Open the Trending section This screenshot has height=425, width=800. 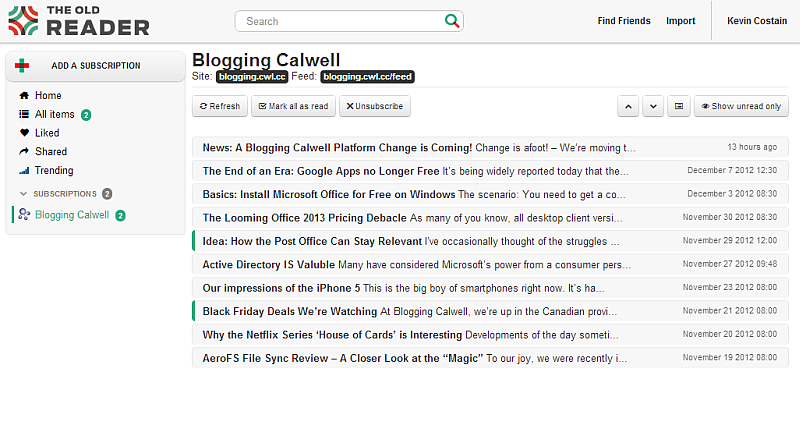[x=53, y=170]
